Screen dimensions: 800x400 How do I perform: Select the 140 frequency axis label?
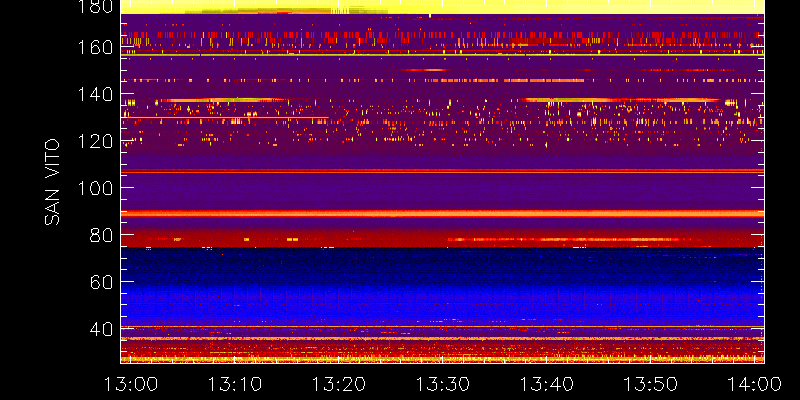click(94, 94)
